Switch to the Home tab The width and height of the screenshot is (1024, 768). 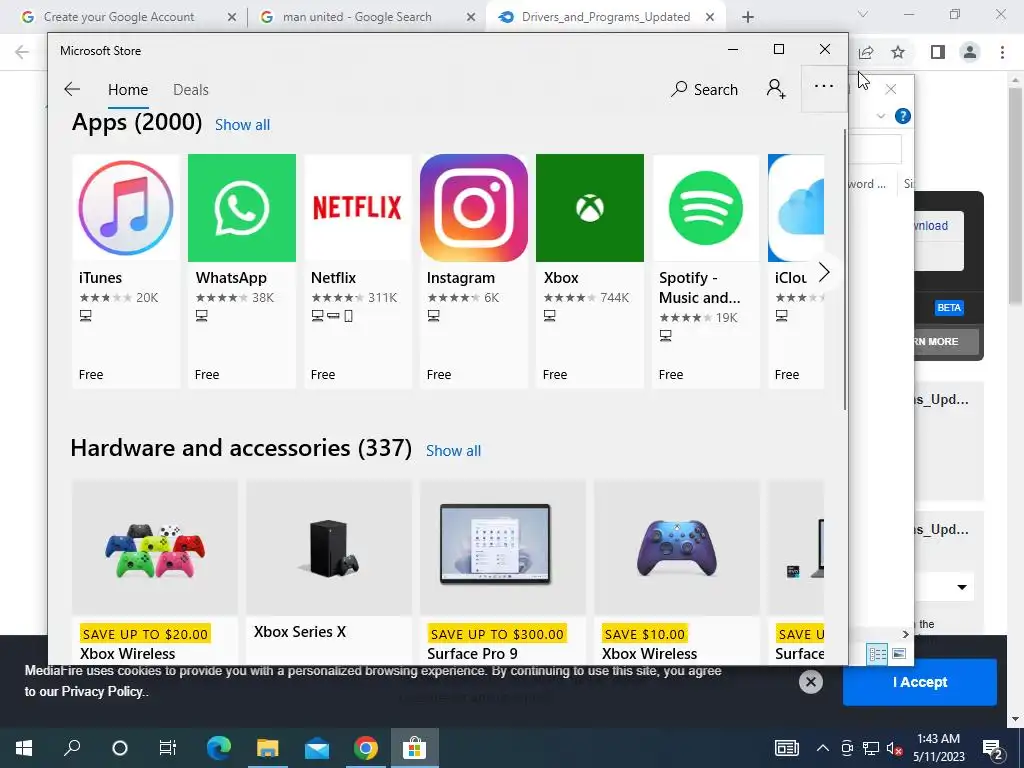click(128, 90)
